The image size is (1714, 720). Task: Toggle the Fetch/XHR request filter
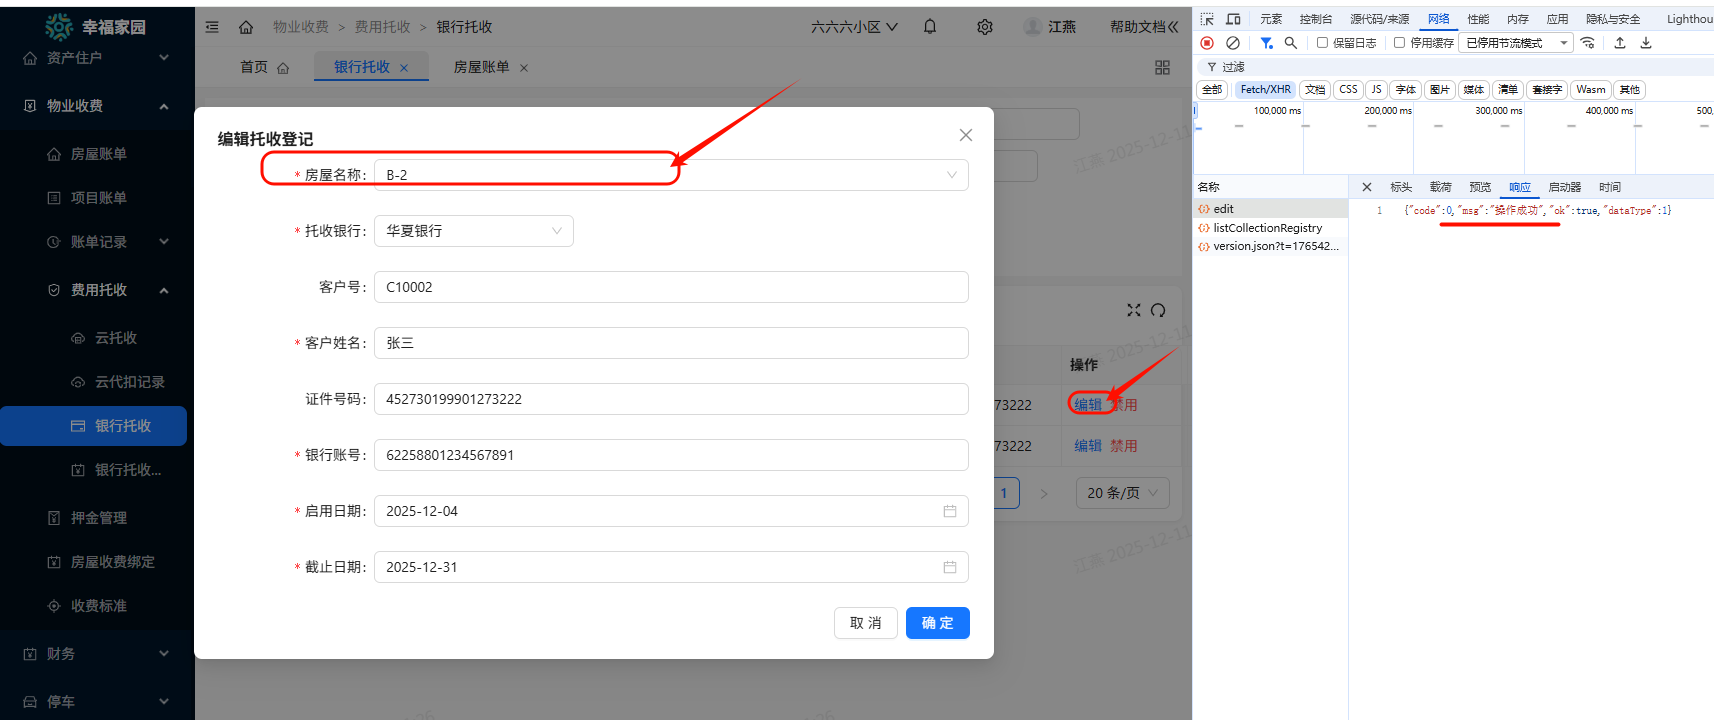[1265, 90]
